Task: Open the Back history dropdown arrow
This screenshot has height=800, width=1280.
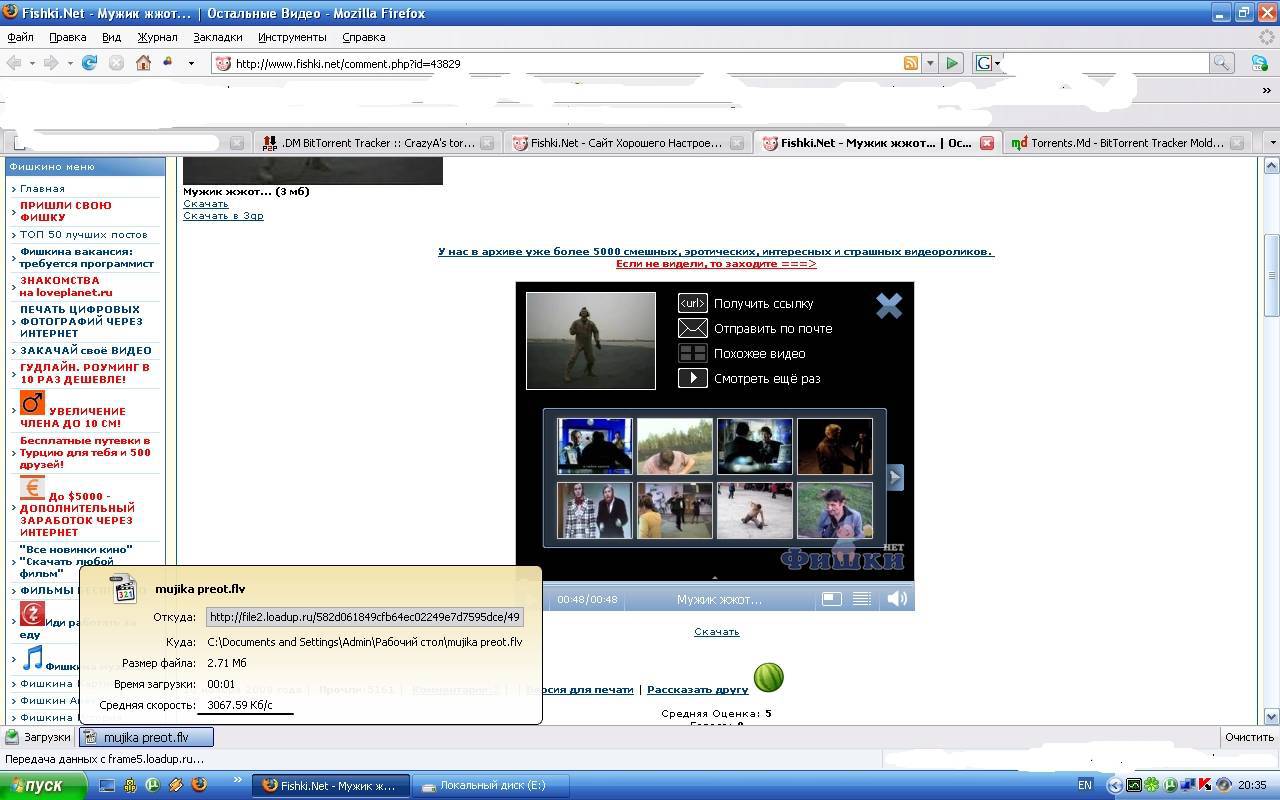Action: point(32,63)
